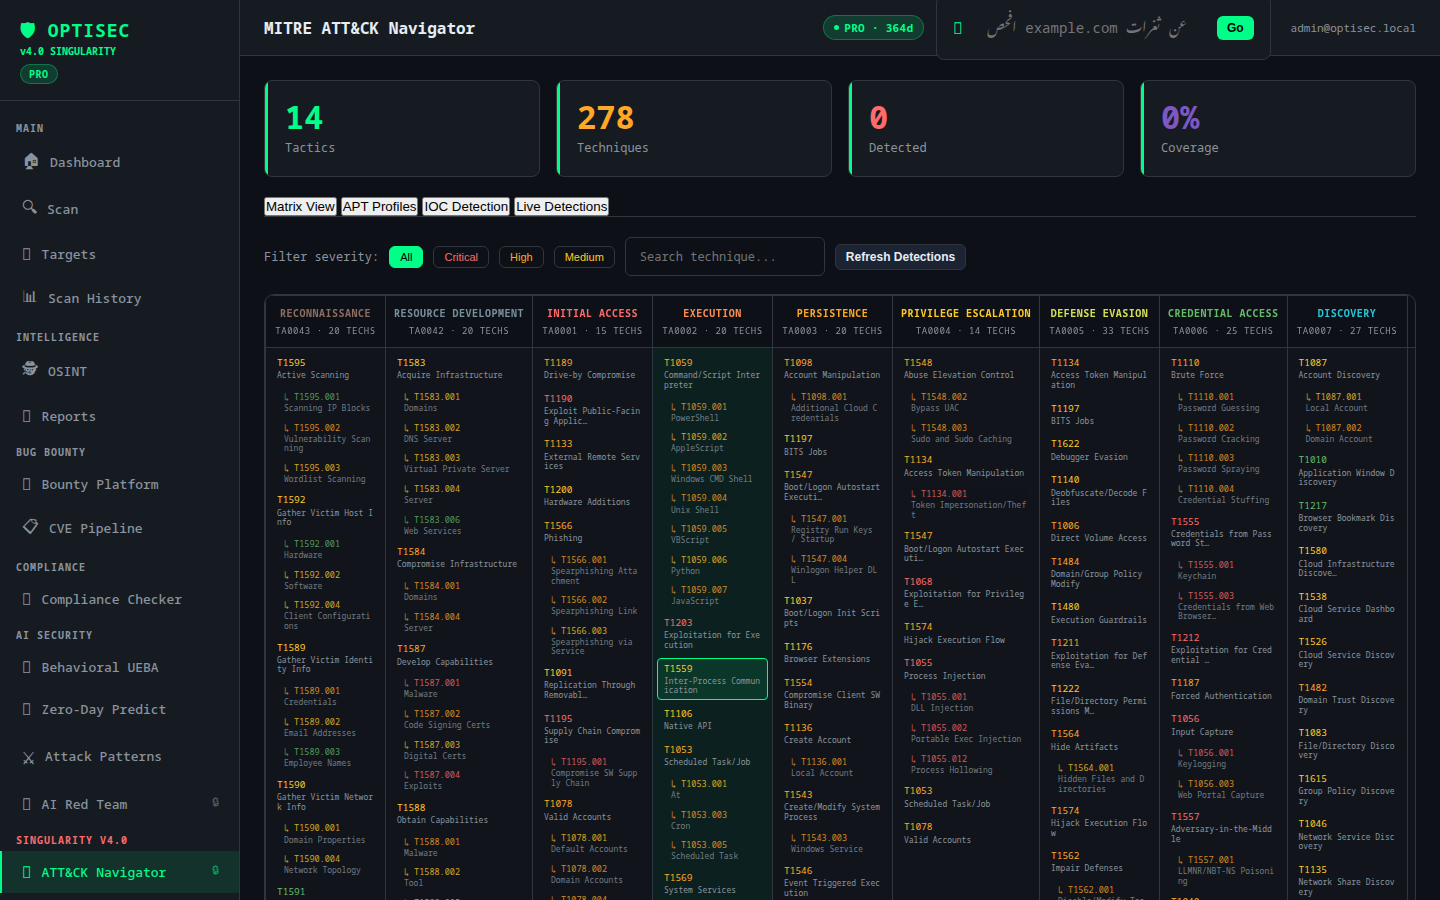Open Dashboard via its home icon

pos(31,161)
